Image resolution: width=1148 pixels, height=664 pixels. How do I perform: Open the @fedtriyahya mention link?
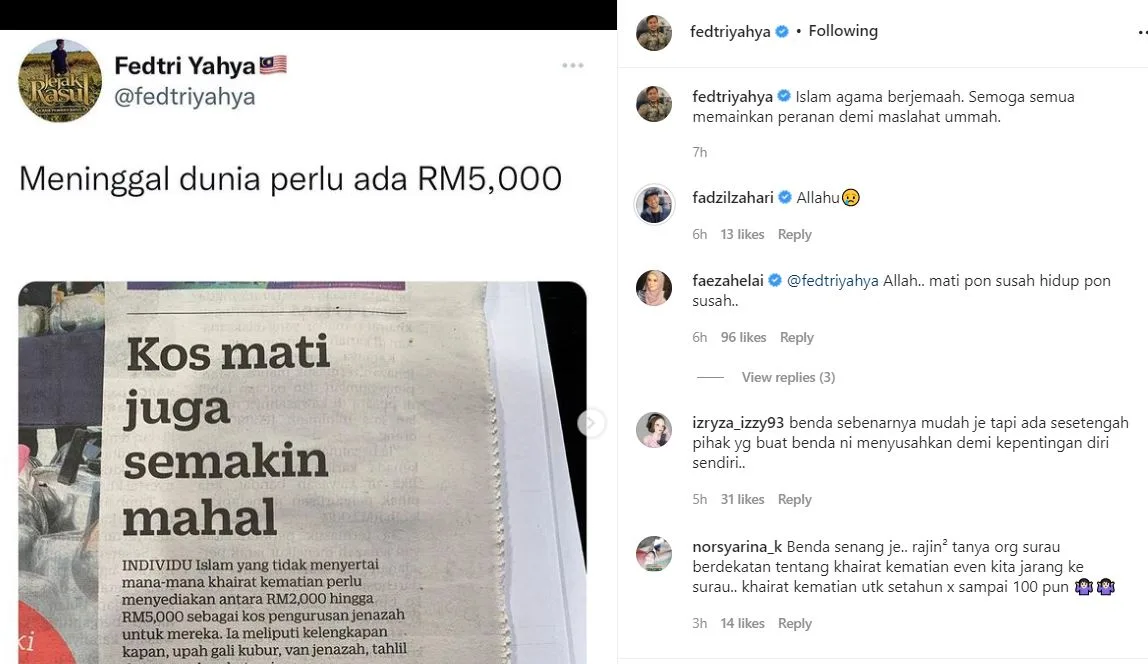832,281
